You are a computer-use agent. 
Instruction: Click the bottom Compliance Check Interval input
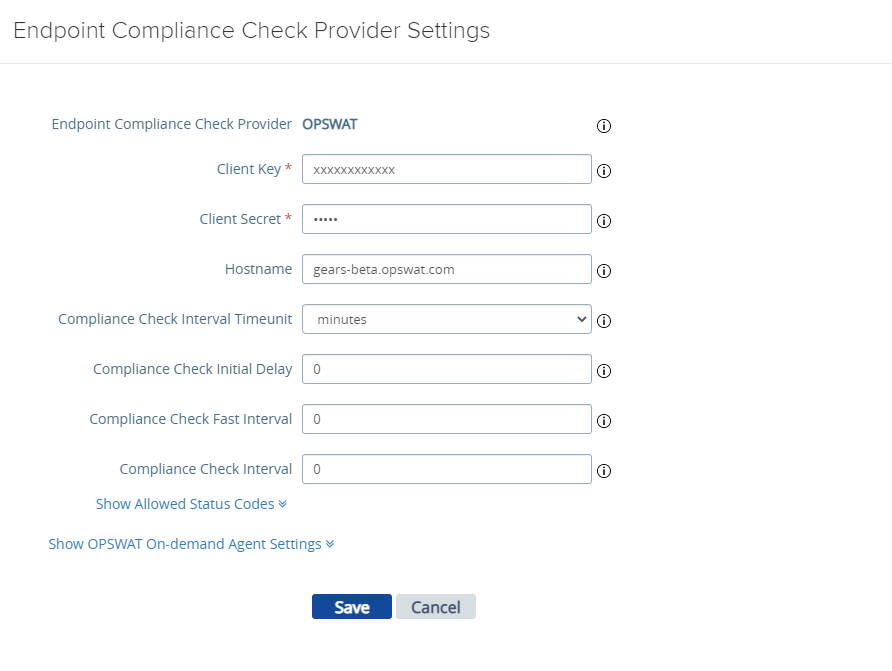[x=447, y=469]
